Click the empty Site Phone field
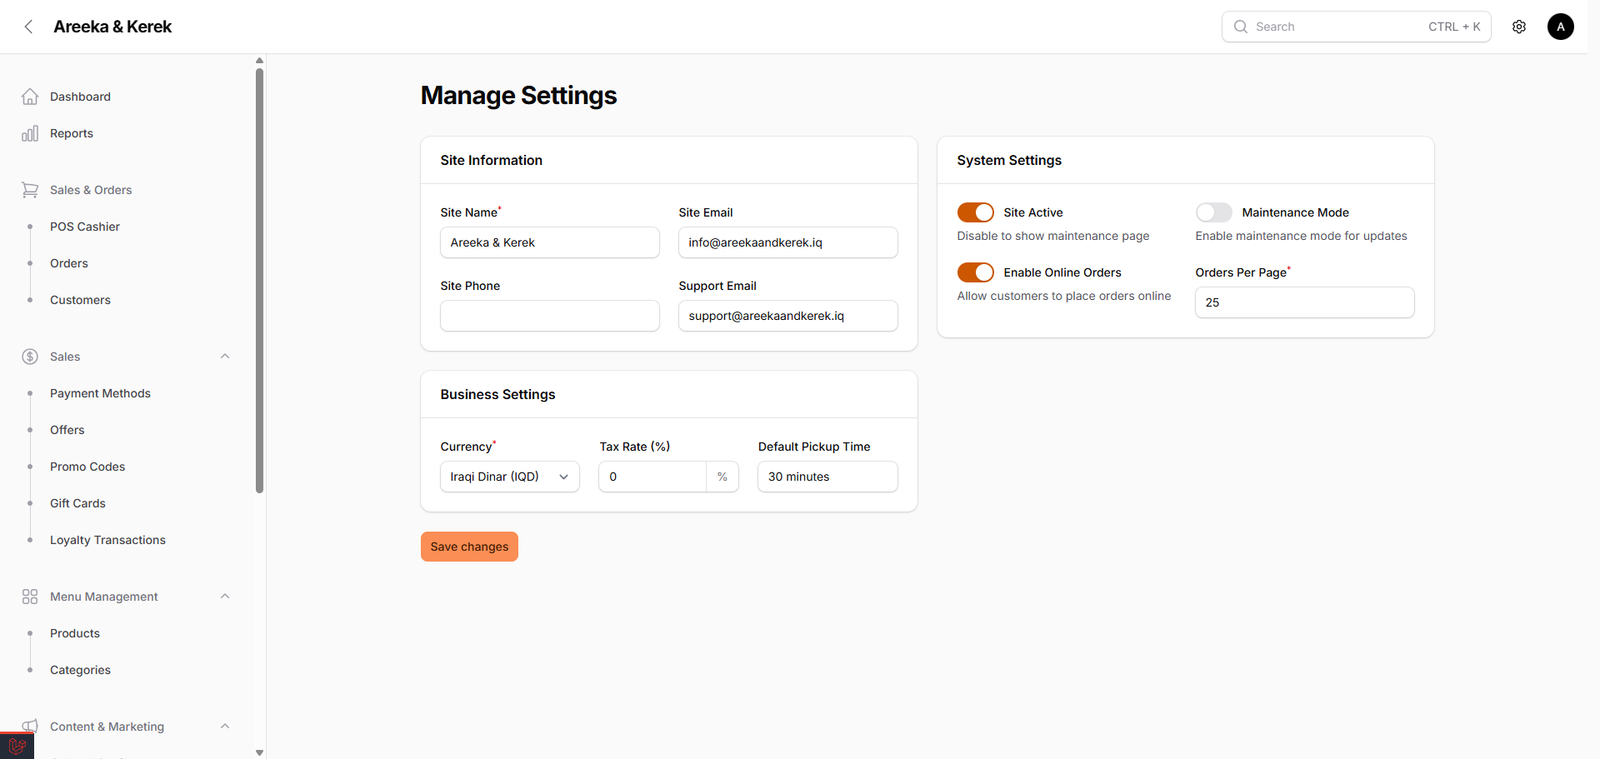The height and width of the screenshot is (759, 1600). point(550,316)
